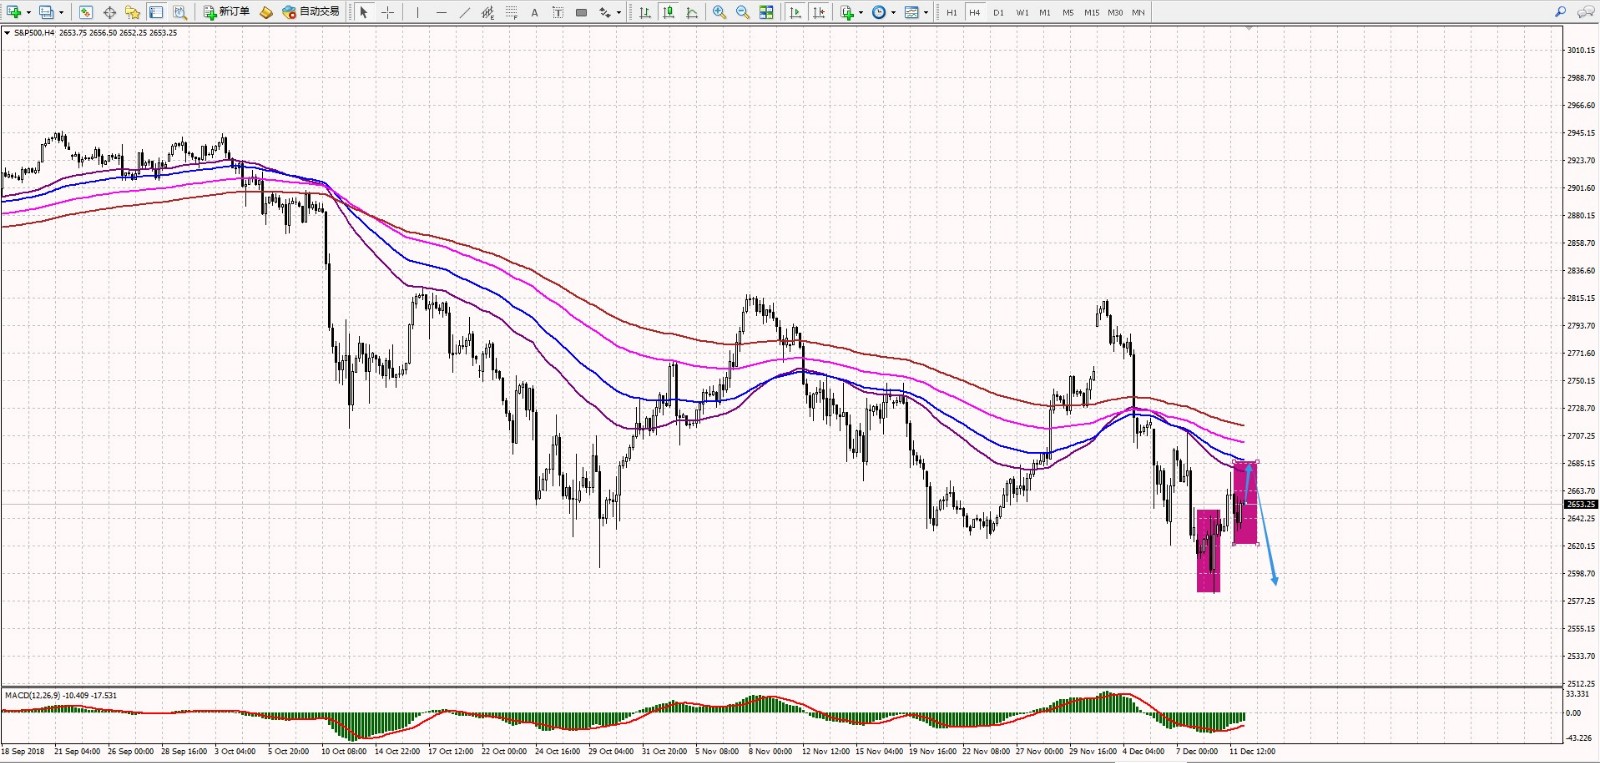Click the tile windows icon
The image size is (1600, 763).
click(766, 12)
